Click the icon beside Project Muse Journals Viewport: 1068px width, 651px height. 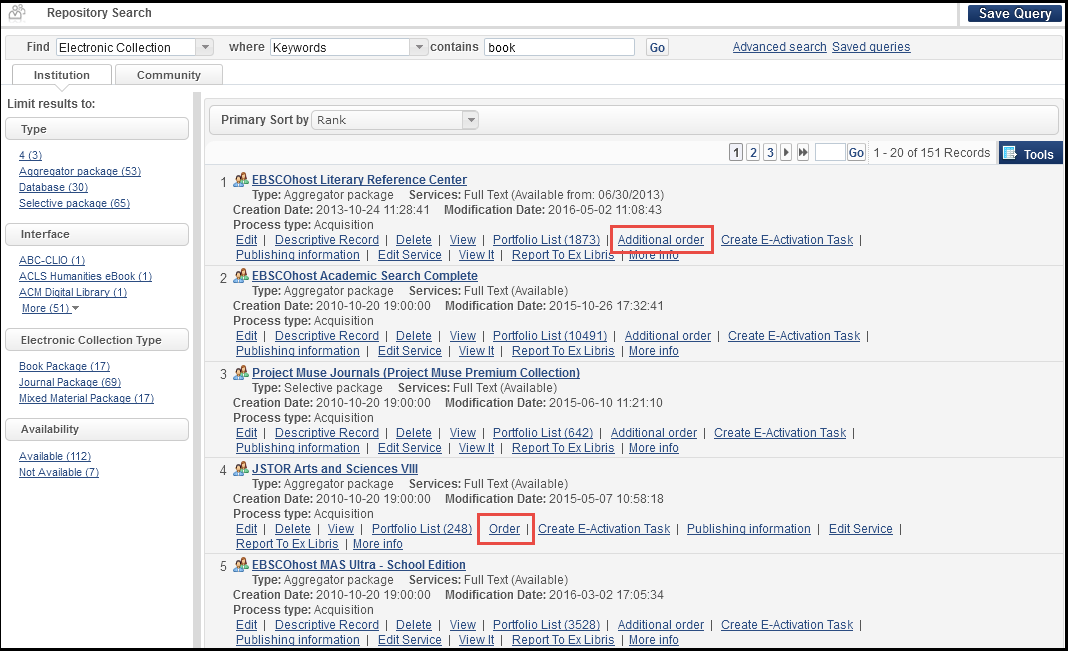(x=240, y=372)
